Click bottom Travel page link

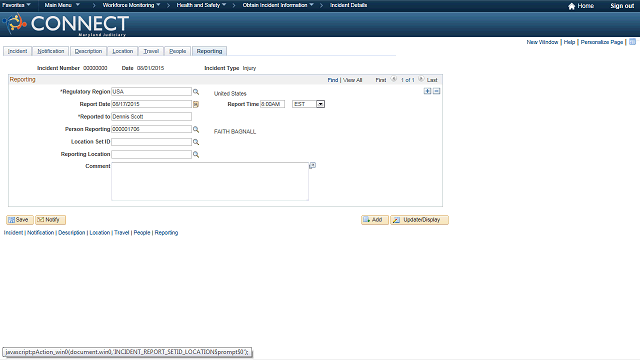[x=122, y=233]
